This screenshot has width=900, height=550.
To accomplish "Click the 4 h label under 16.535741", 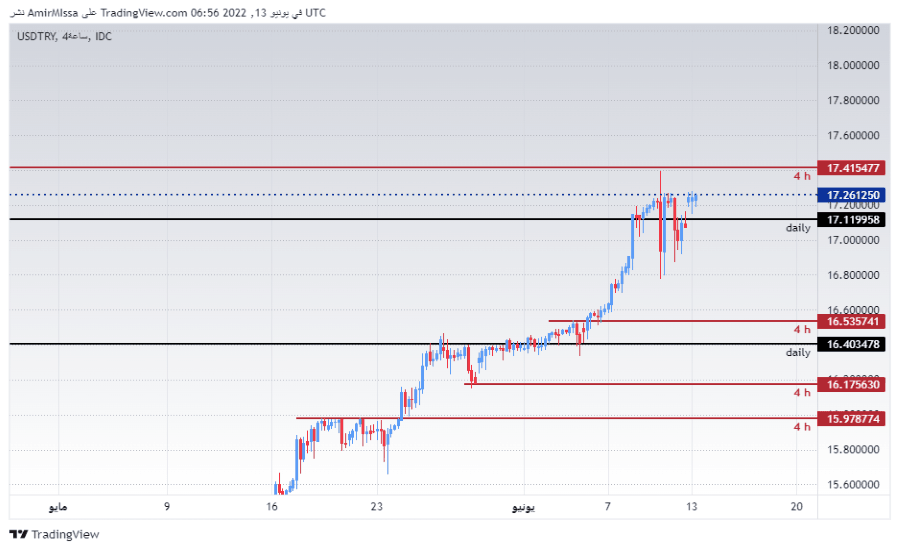I will click(802, 329).
